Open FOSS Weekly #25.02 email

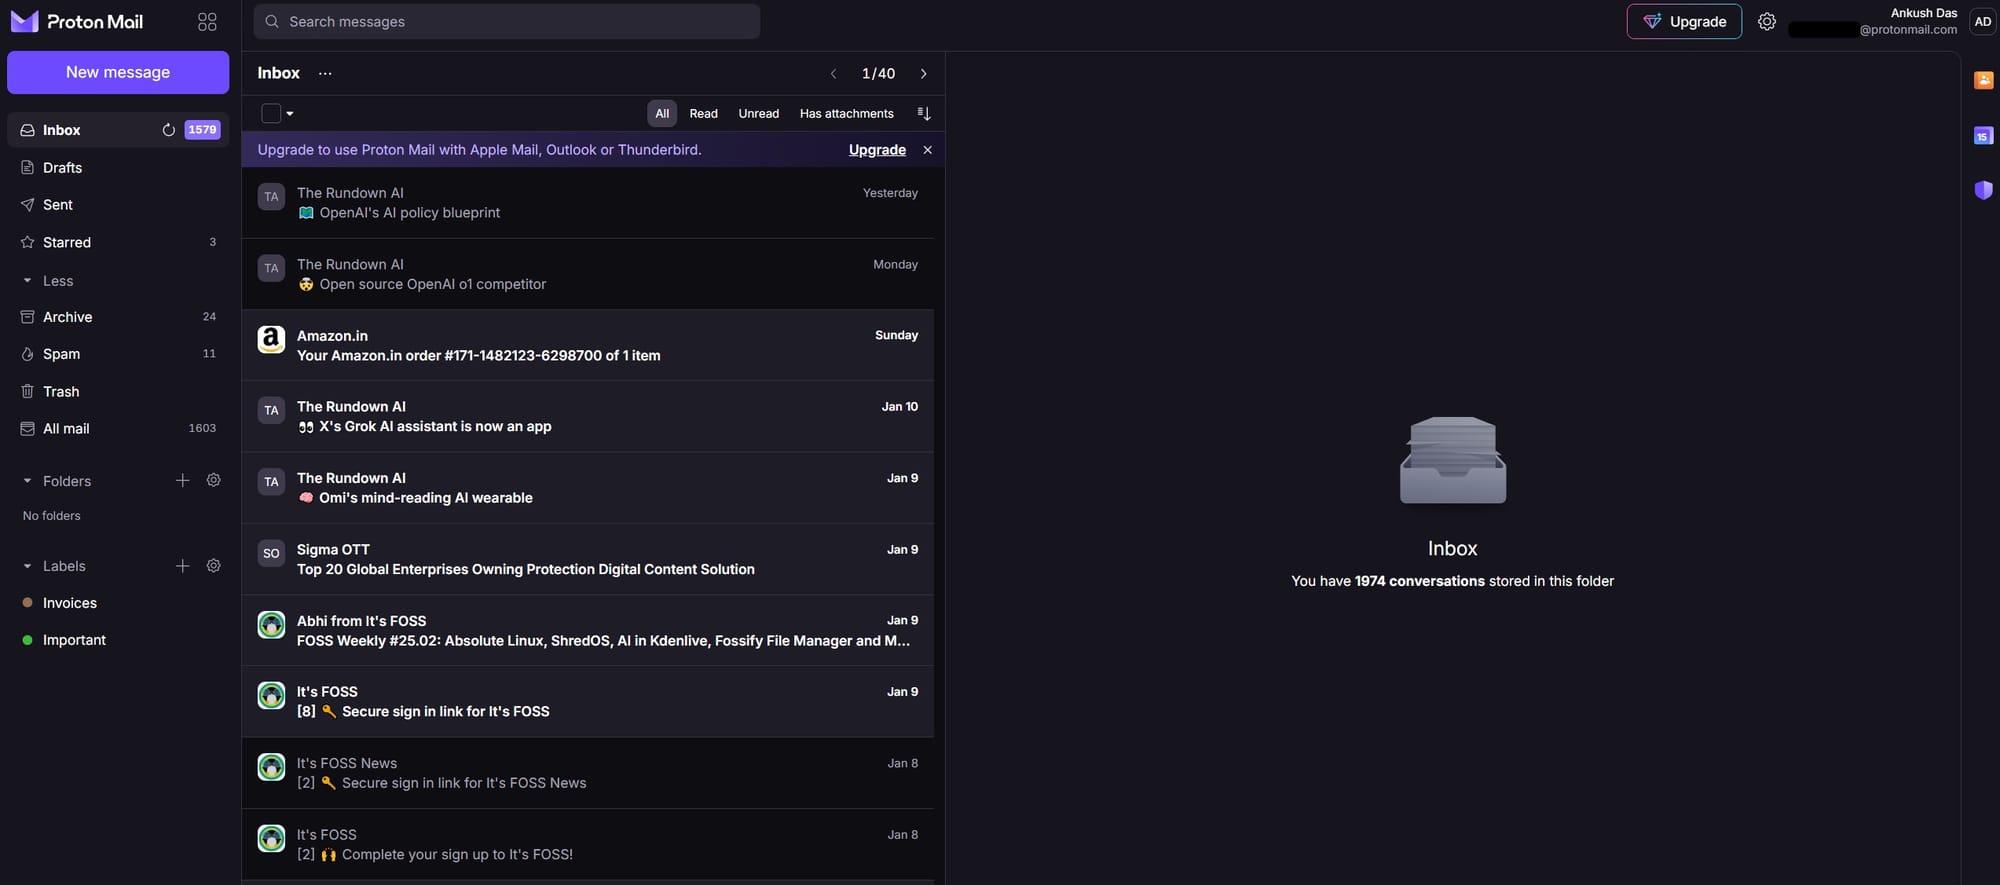click(x=588, y=631)
